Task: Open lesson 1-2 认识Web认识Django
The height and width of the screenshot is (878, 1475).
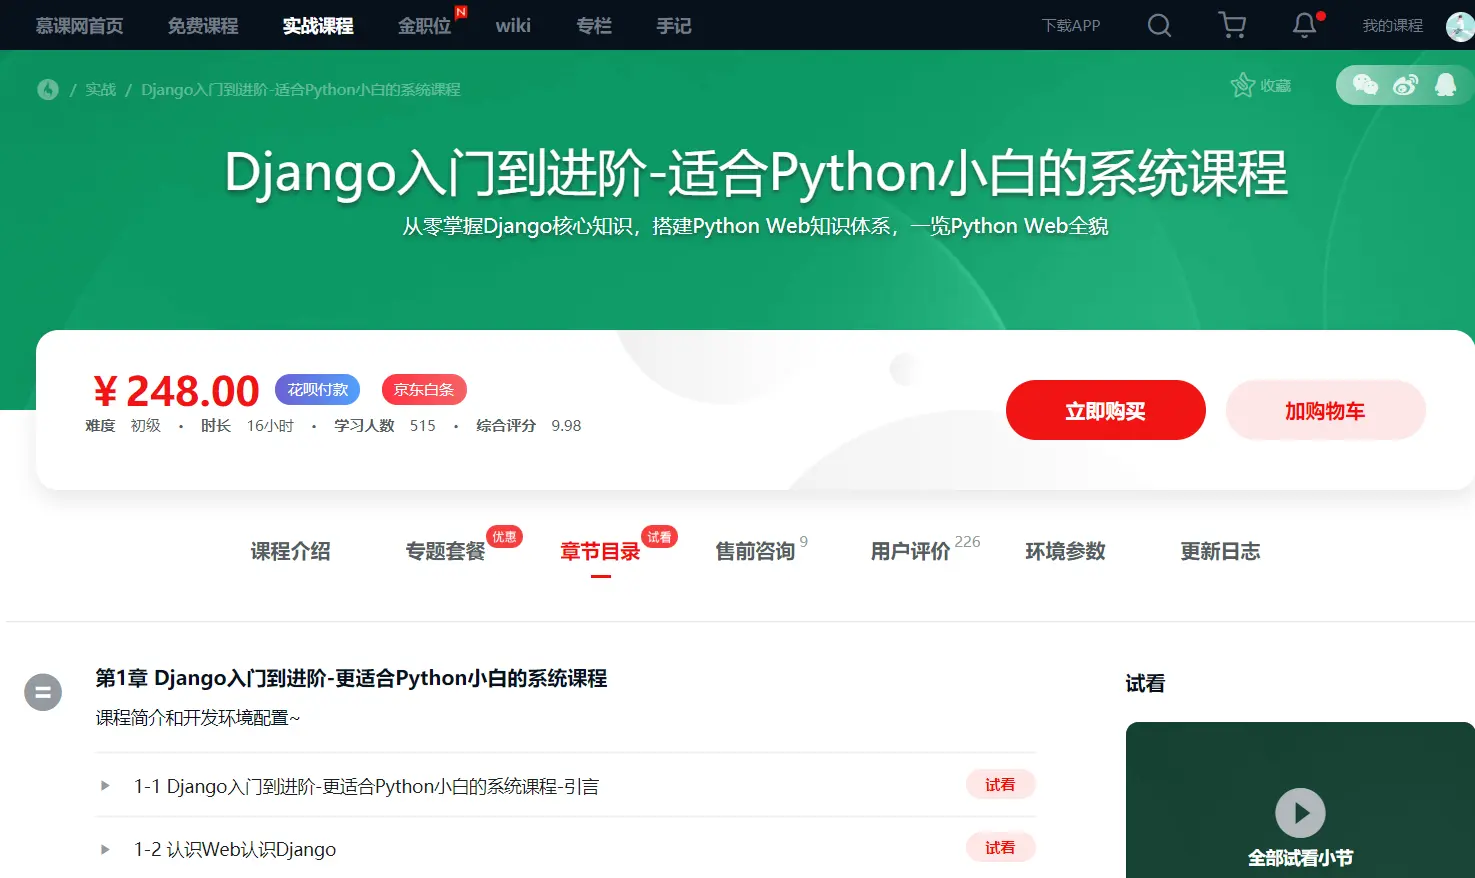Action: click(x=235, y=850)
